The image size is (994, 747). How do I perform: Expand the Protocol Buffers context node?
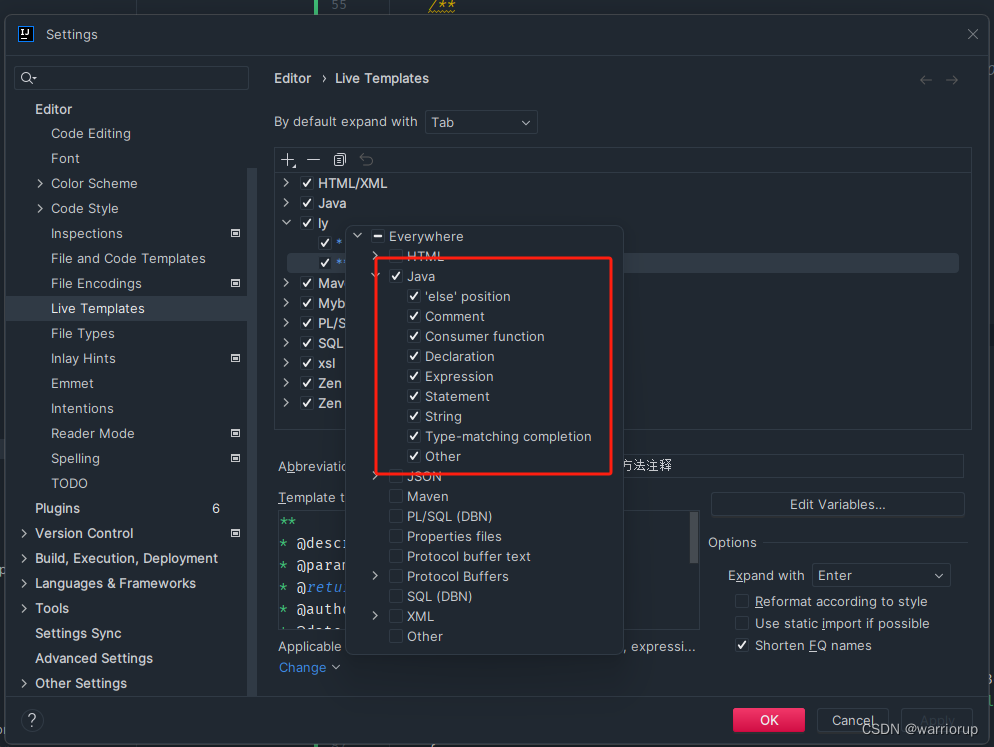(x=375, y=576)
